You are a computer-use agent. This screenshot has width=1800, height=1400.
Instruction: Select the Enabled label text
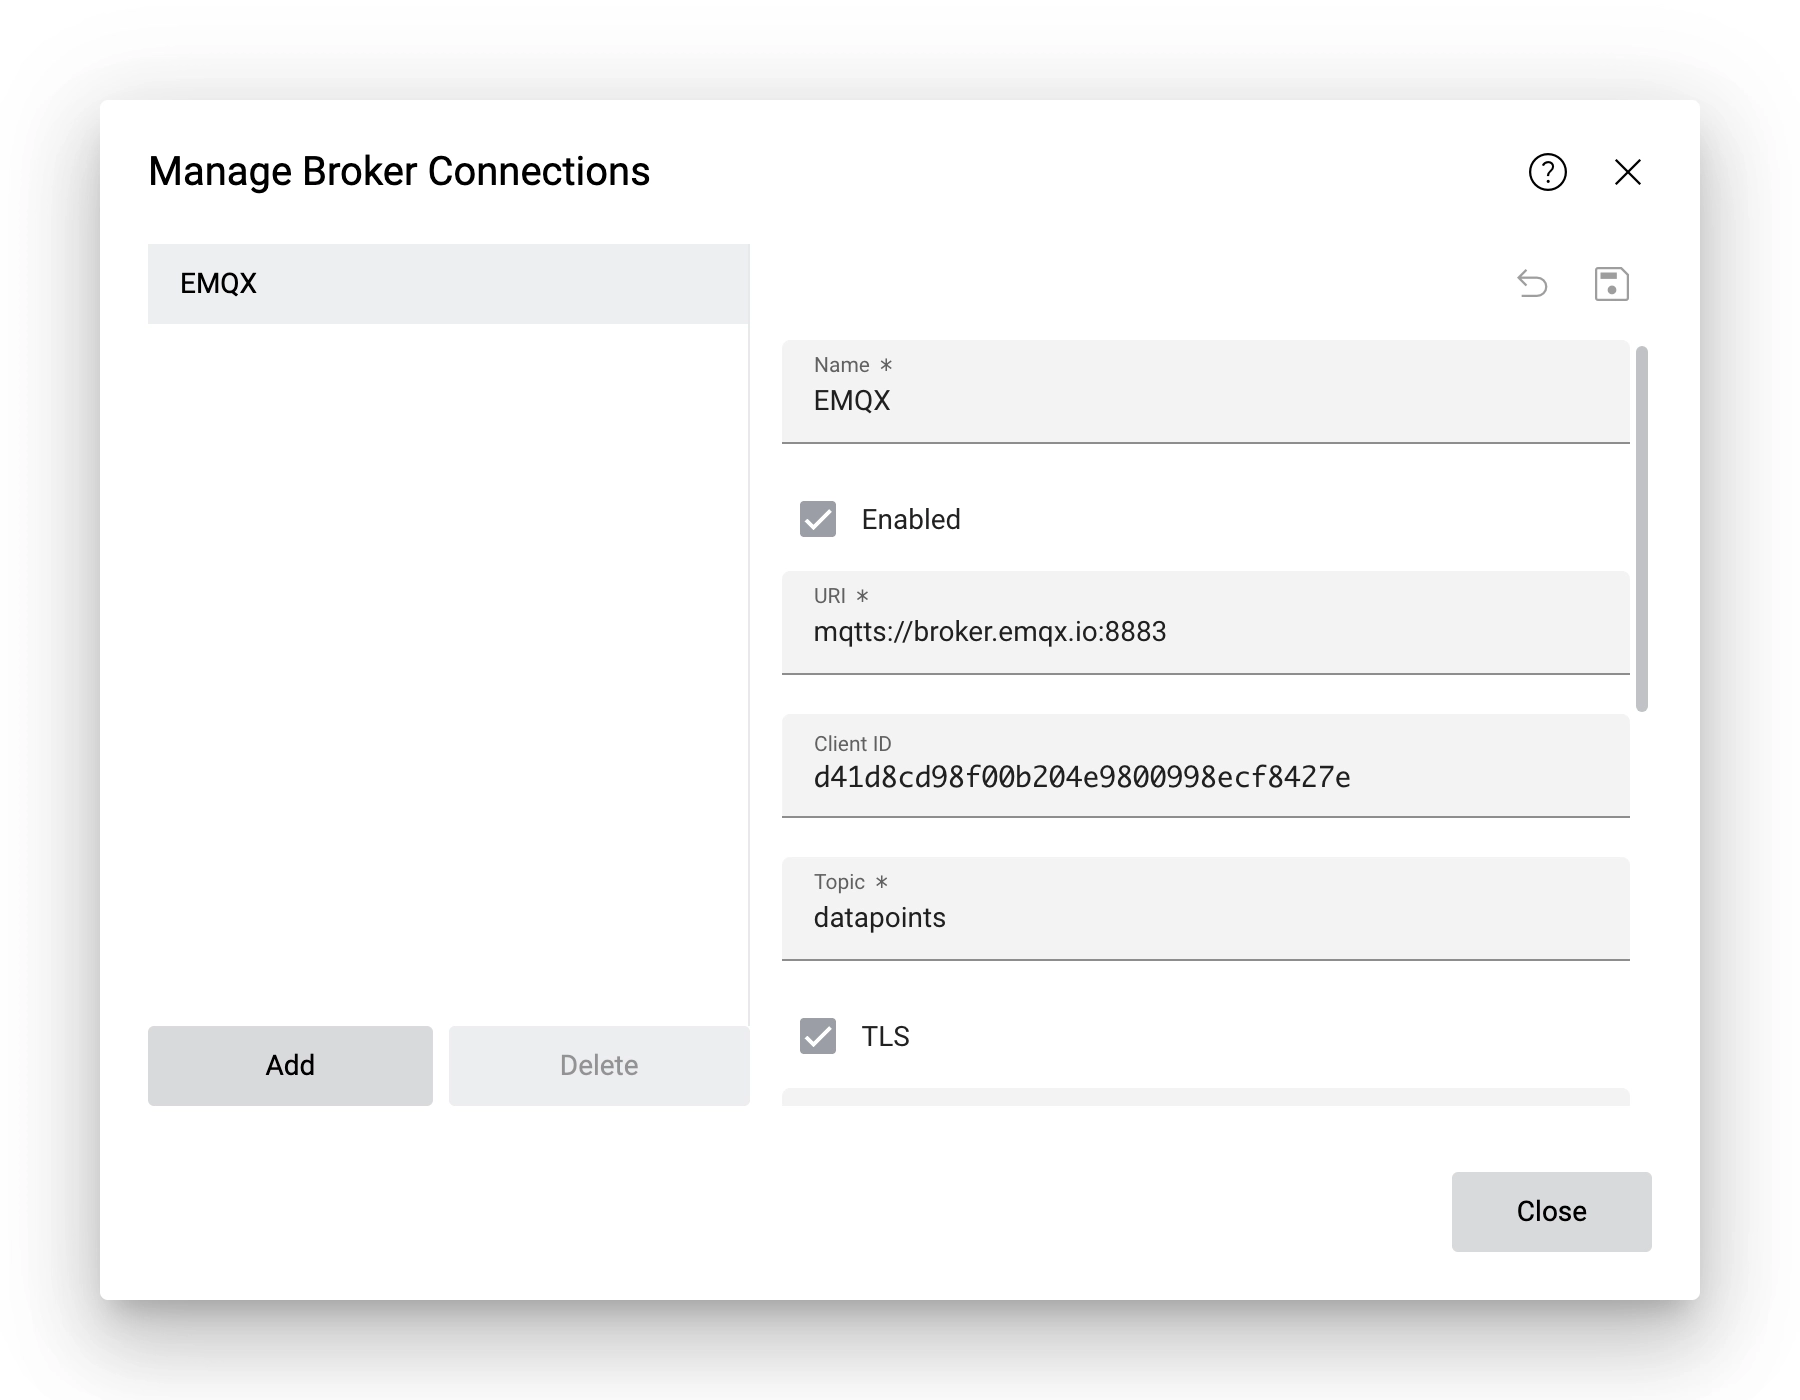click(x=909, y=519)
